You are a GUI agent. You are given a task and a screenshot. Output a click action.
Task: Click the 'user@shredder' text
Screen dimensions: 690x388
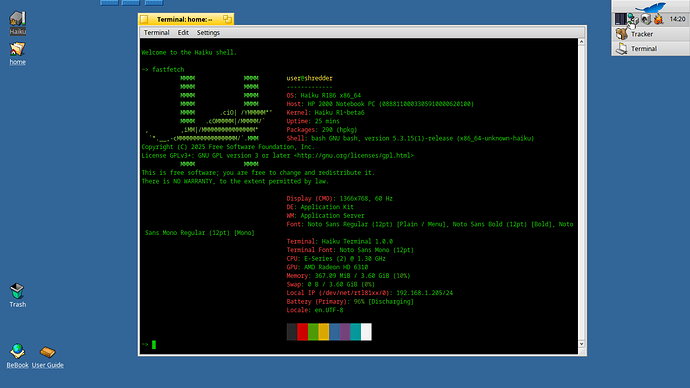click(x=309, y=78)
